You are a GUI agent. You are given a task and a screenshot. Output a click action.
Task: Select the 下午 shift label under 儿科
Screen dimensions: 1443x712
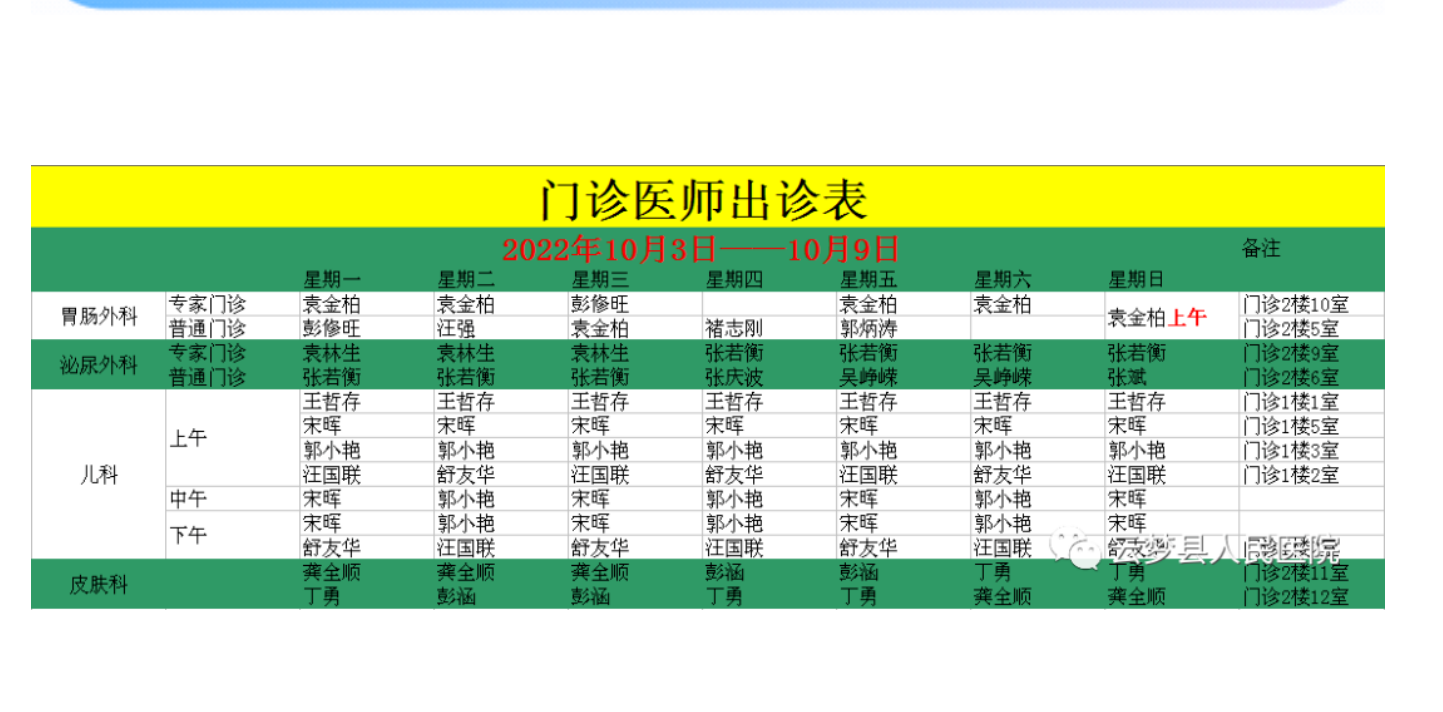click(189, 536)
